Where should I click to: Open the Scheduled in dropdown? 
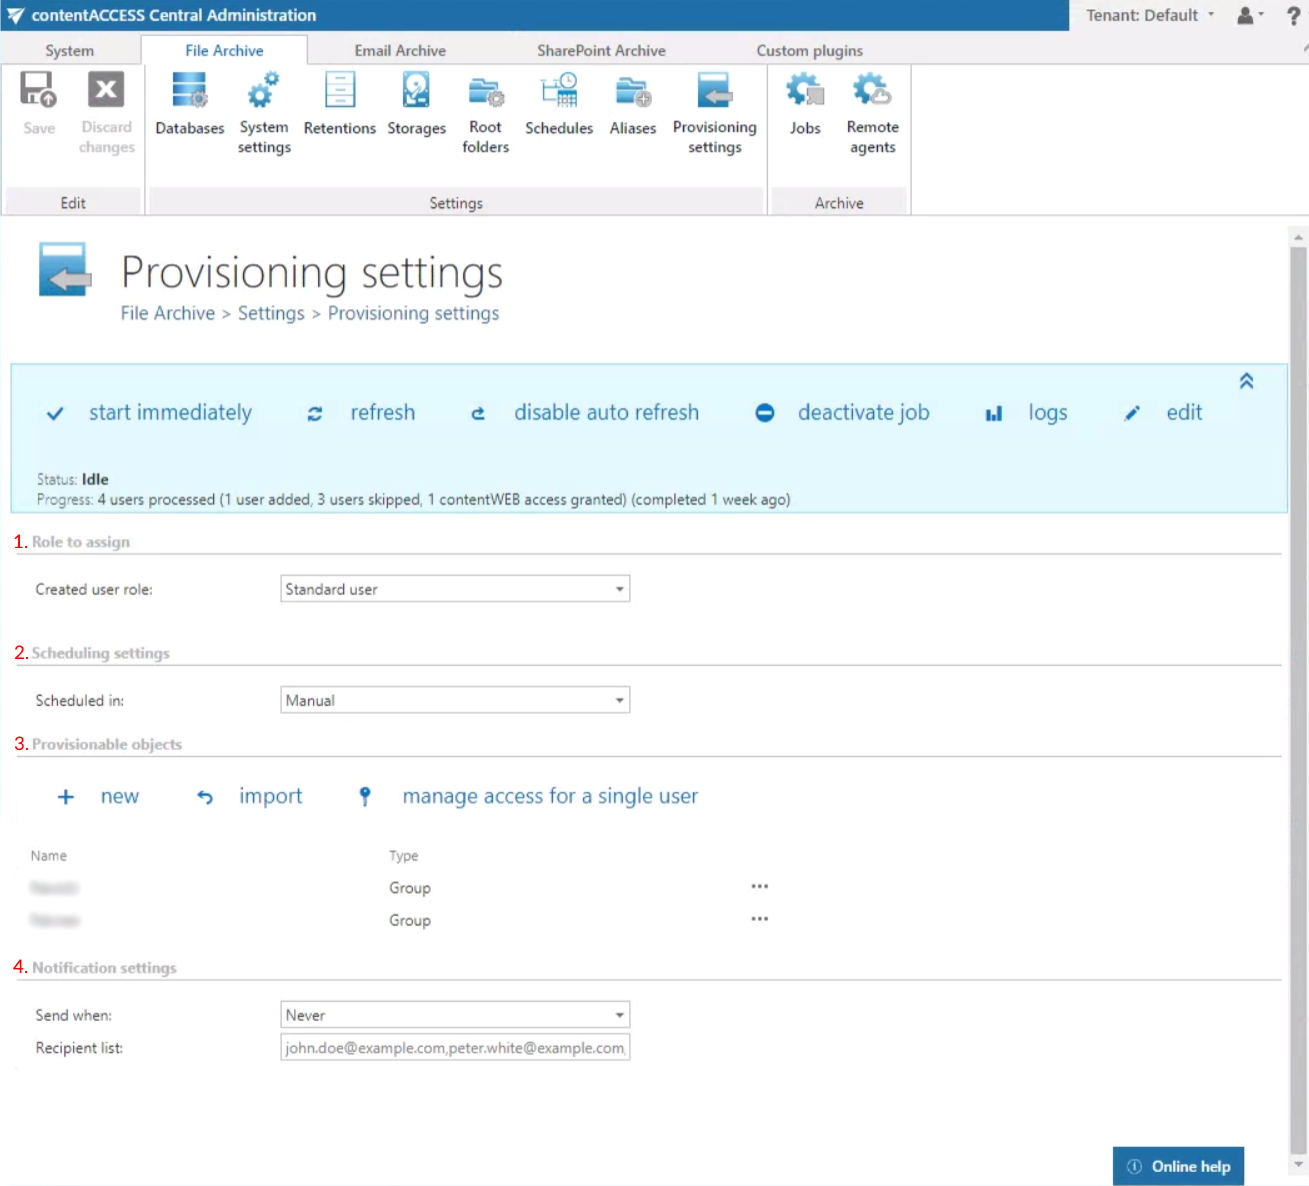tap(455, 701)
